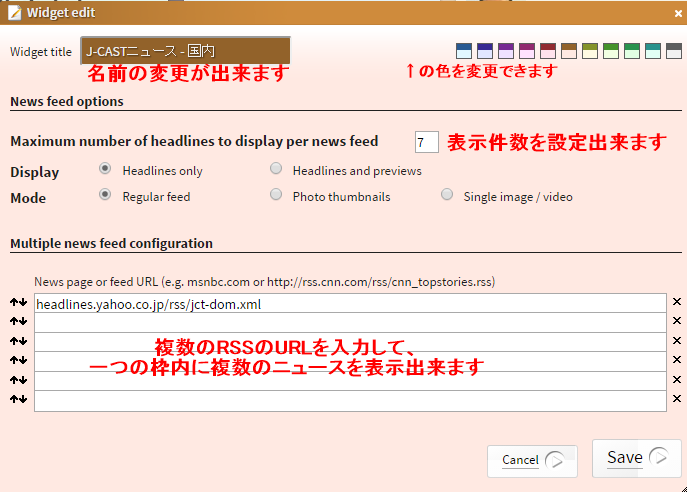Click the last feed URL field
Screen dimensions: 687x492
(x=350, y=401)
